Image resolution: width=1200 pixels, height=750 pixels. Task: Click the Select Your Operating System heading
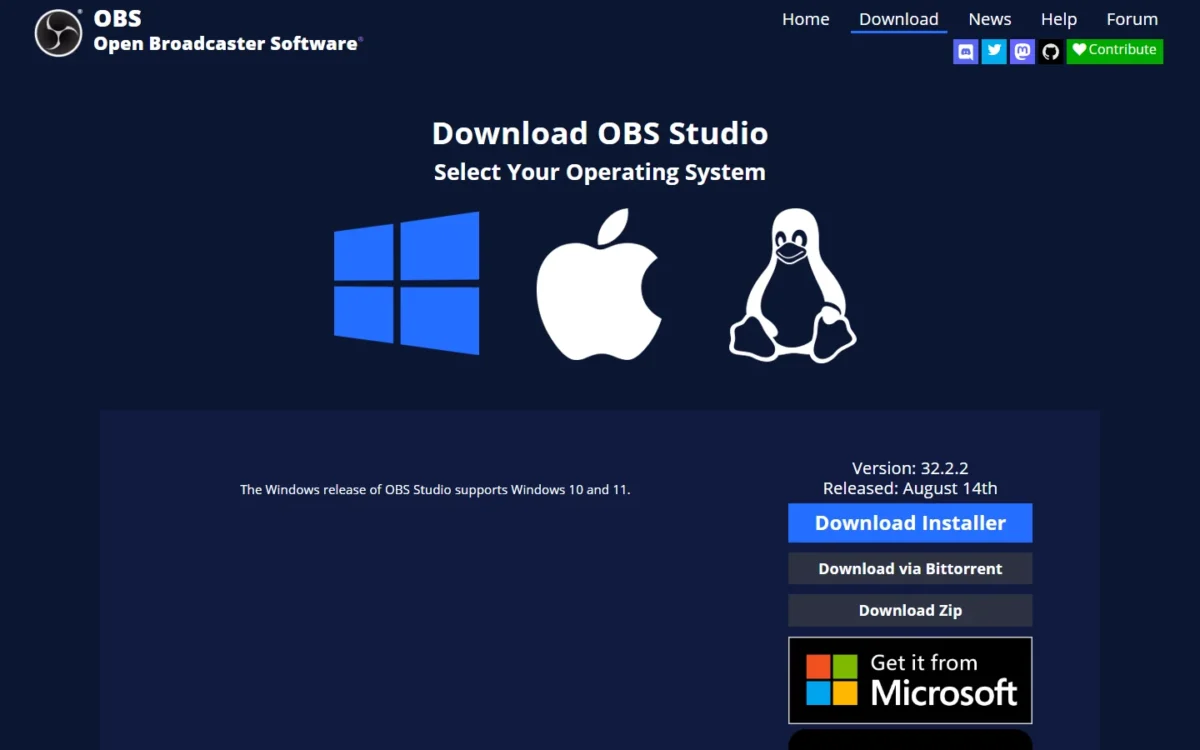(x=600, y=172)
